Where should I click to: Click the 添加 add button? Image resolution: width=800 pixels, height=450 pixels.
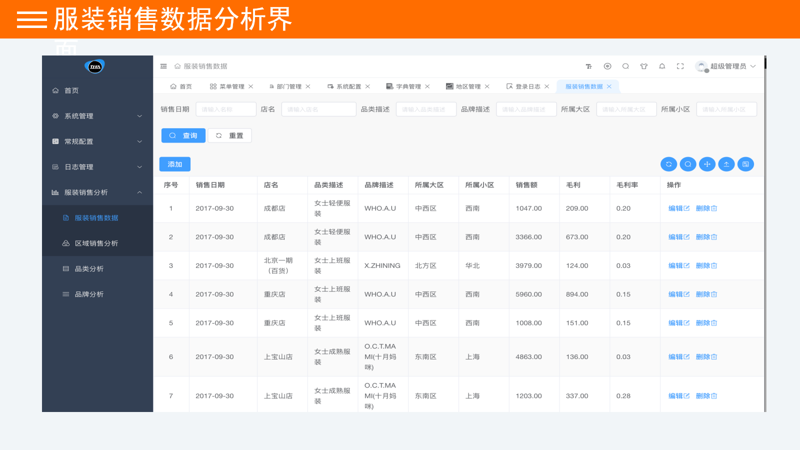coord(175,164)
